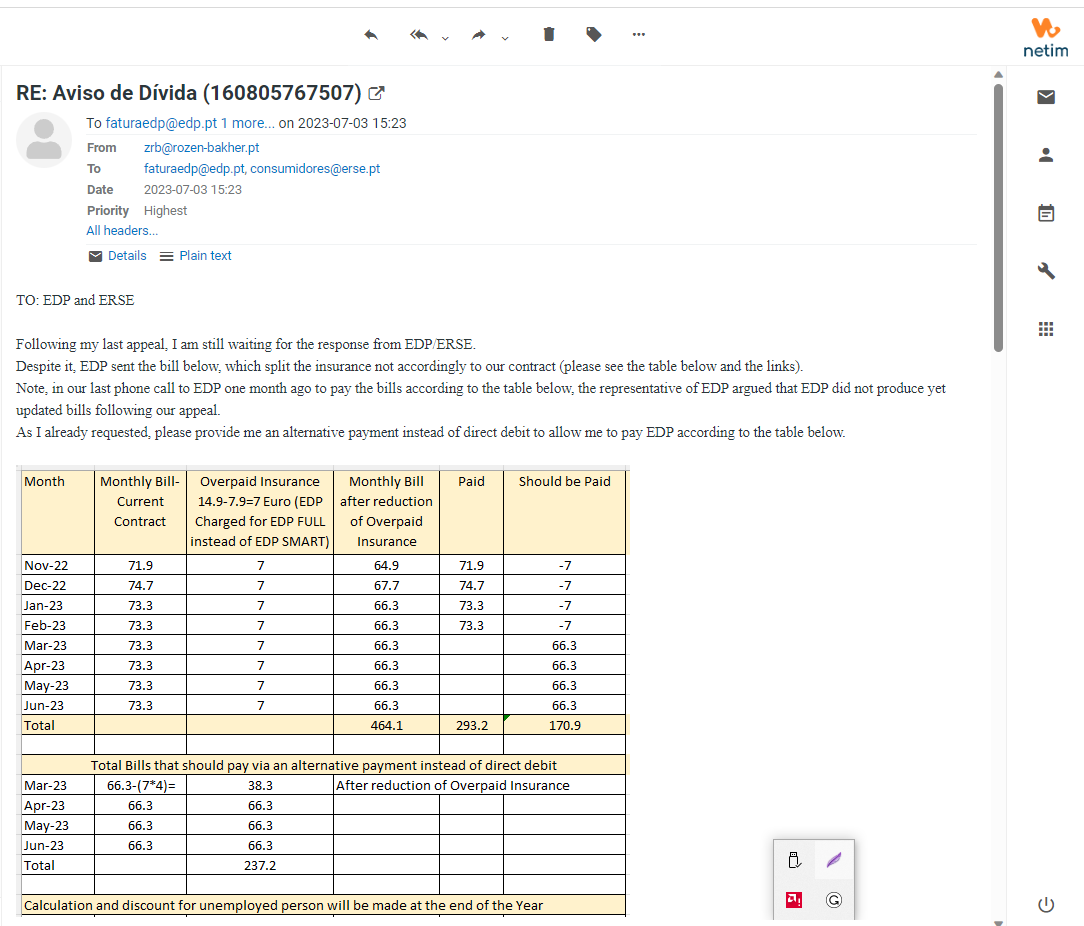Click the priority value 'Highest'

tap(165, 210)
